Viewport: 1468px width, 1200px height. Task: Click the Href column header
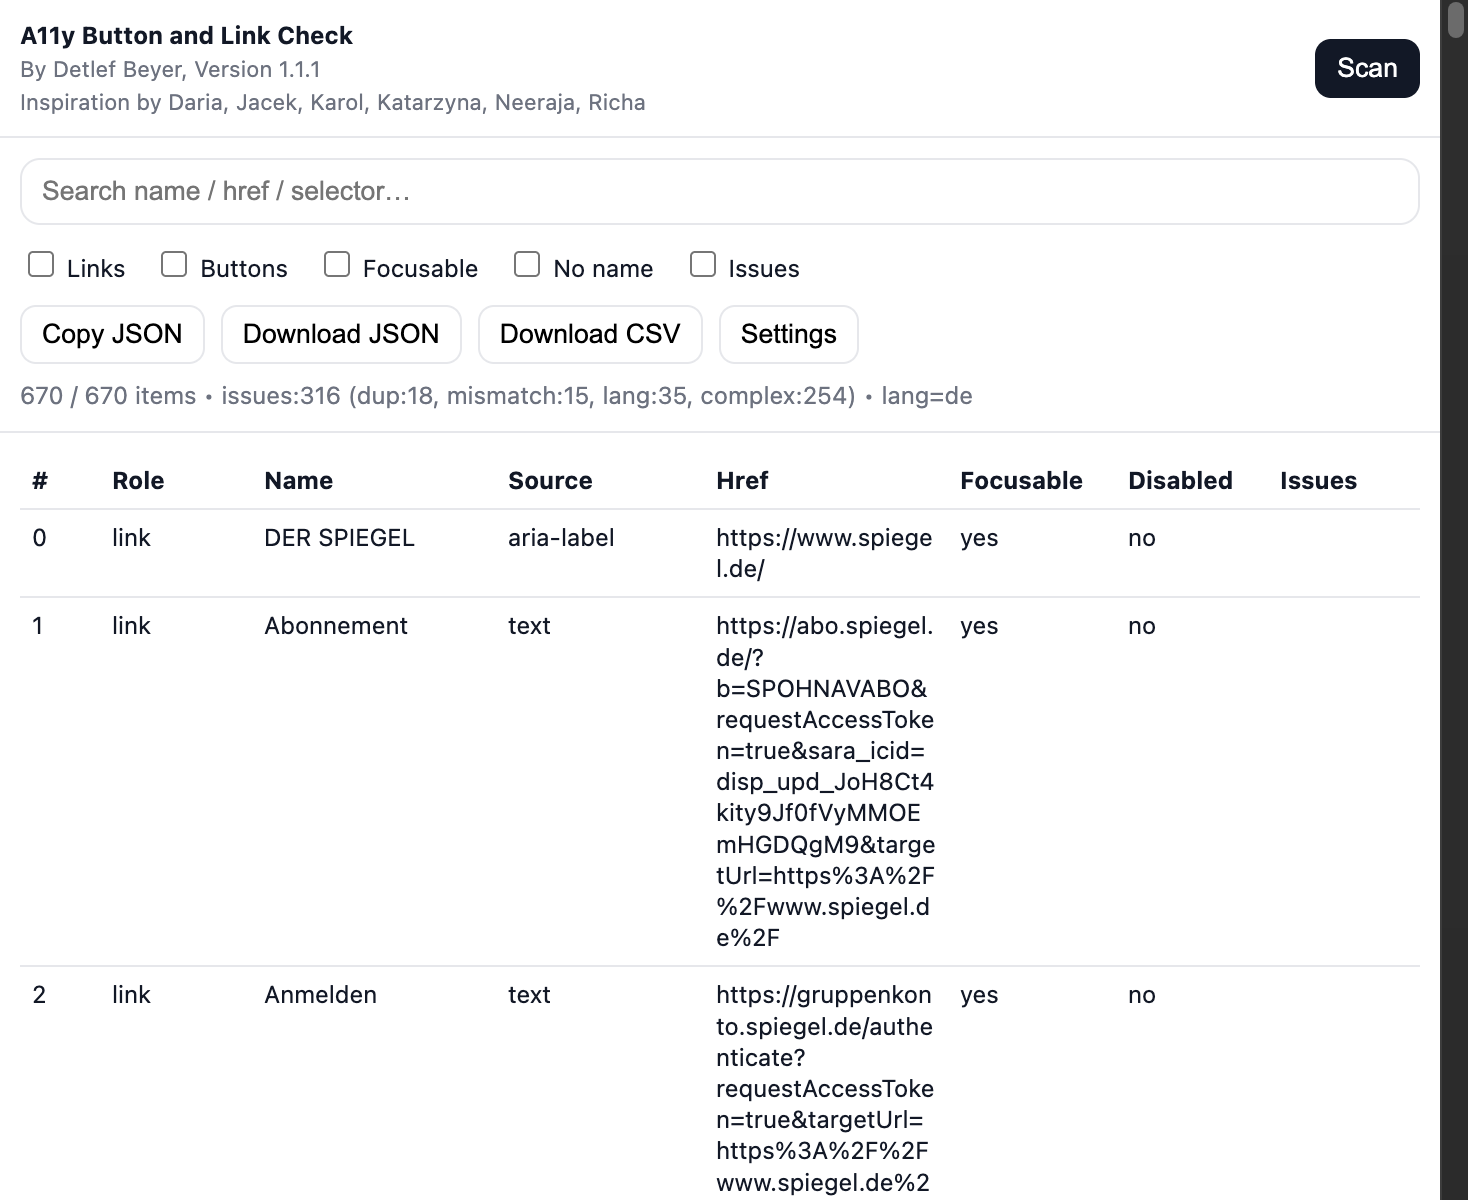point(742,481)
